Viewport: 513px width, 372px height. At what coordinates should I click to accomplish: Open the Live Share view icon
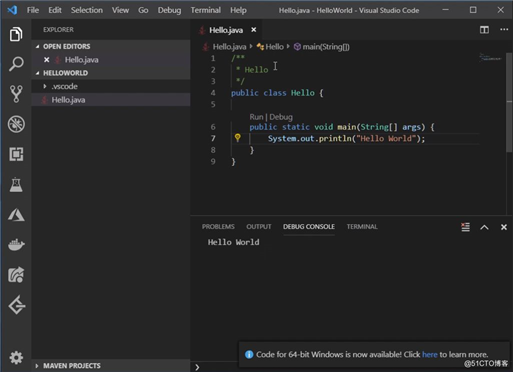click(16, 275)
